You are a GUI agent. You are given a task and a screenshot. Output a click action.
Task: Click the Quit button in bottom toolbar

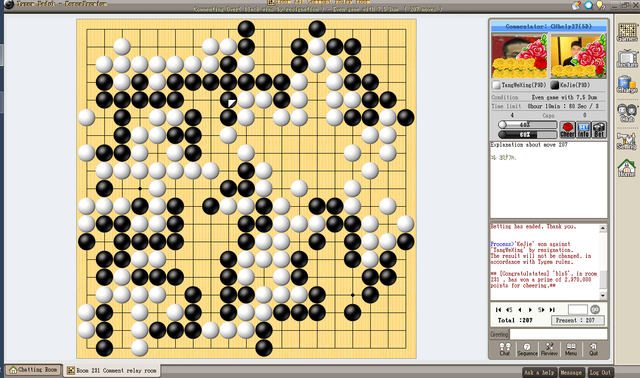pos(593,349)
